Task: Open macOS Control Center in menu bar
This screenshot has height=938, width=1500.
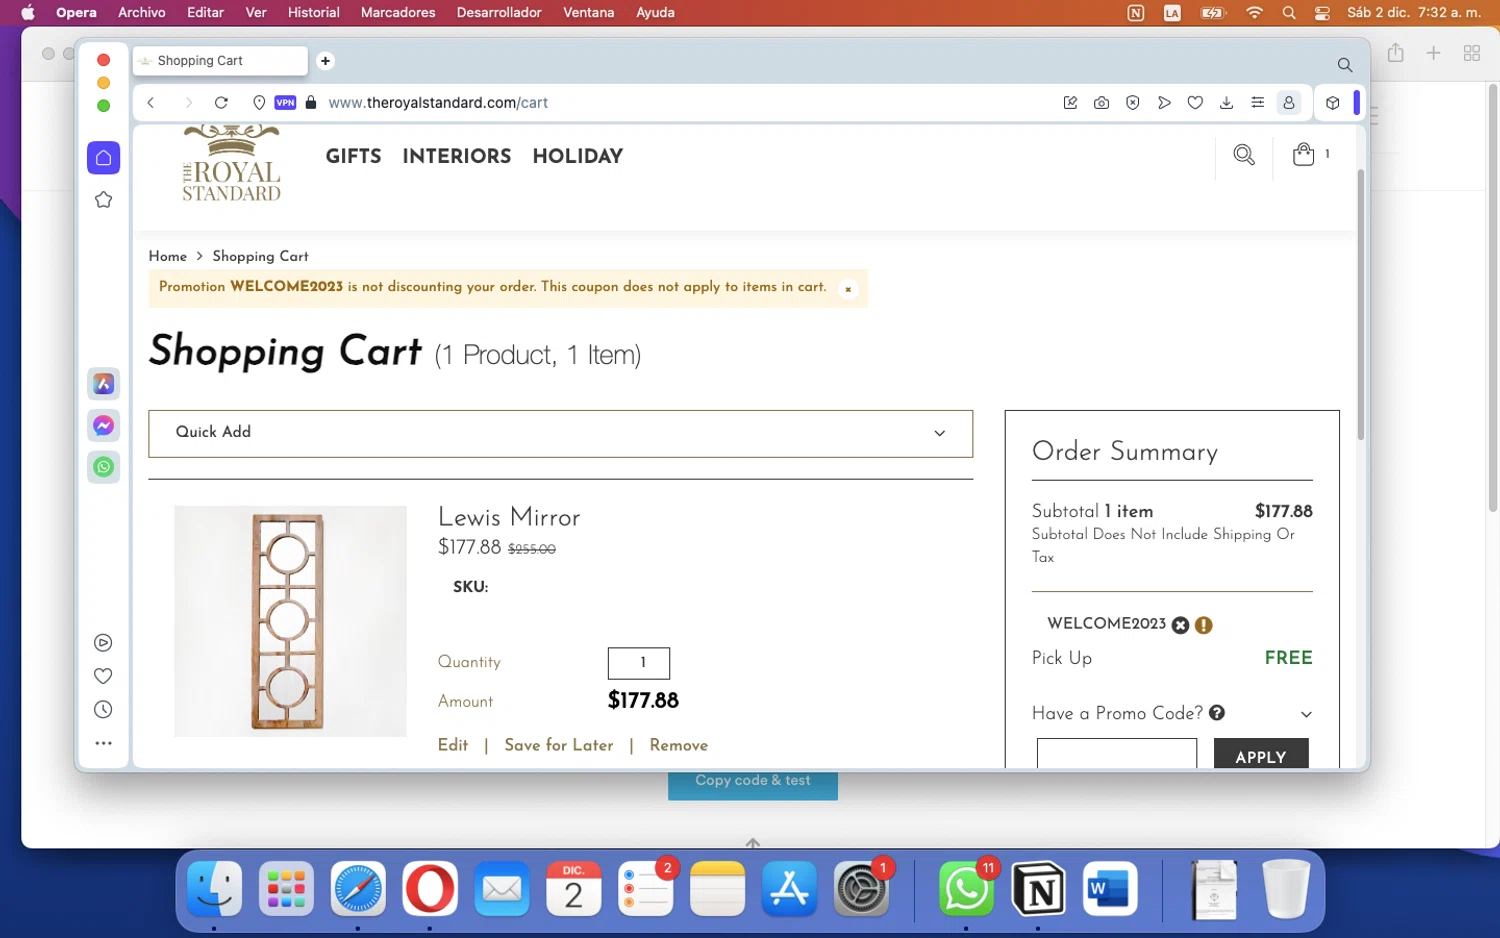Action: tap(1322, 13)
